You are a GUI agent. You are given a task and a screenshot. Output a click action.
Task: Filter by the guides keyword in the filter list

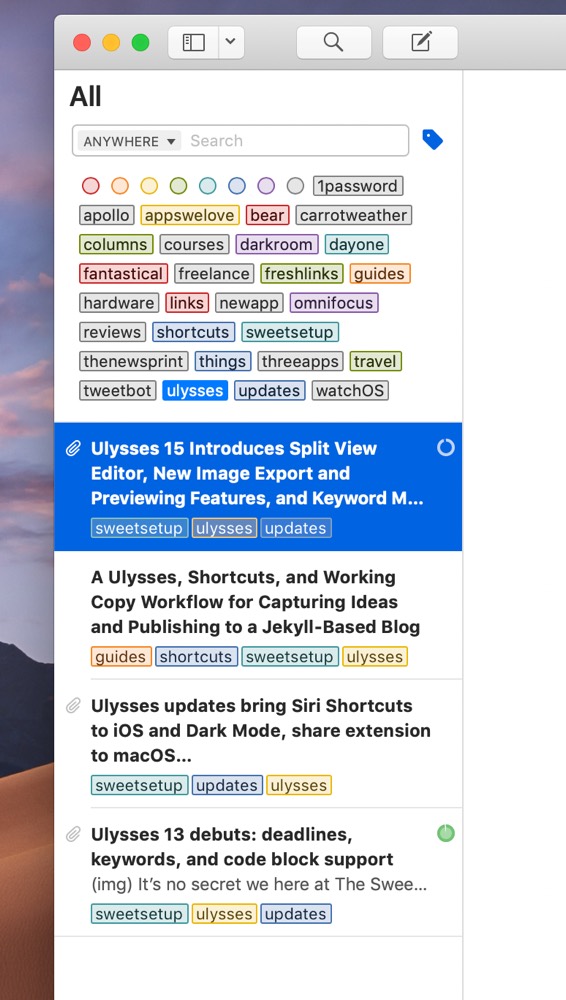click(380, 274)
